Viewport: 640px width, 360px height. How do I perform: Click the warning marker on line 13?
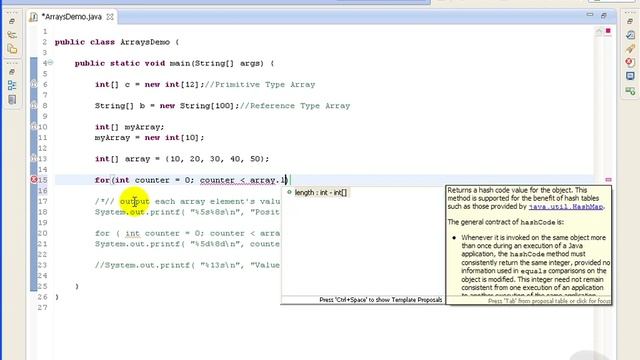pyautogui.click(x=34, y=158)
